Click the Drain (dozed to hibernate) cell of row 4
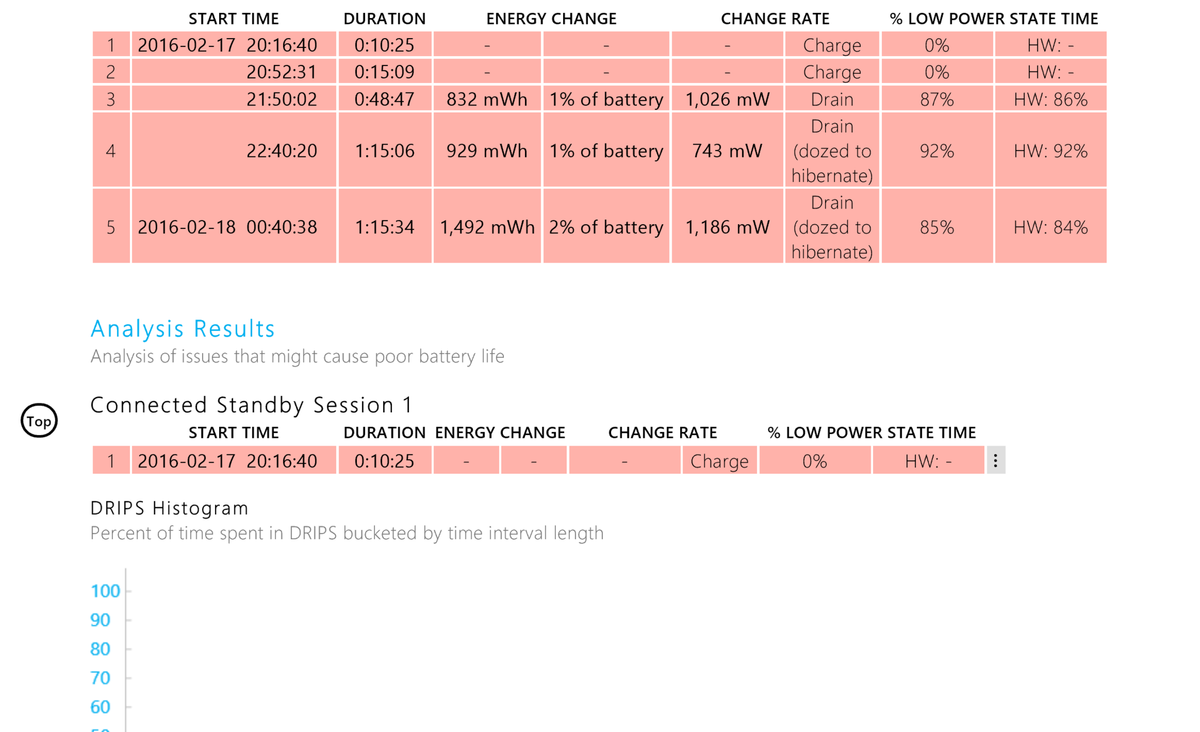Viewport: 1200px width, 732px height. (x=832, y=150)
